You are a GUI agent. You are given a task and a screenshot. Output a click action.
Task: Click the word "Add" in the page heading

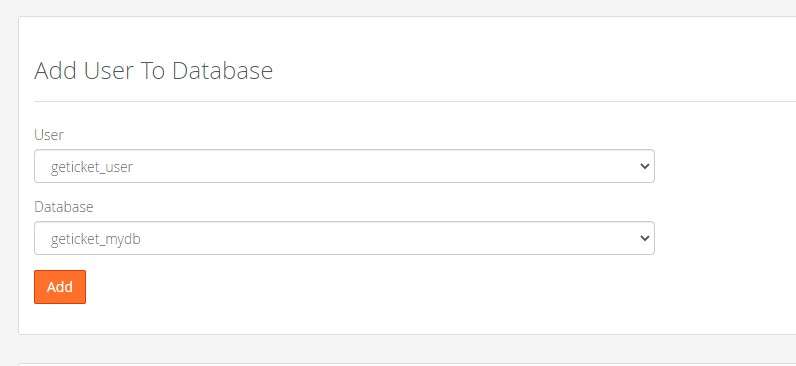click(x=55, y=71)
